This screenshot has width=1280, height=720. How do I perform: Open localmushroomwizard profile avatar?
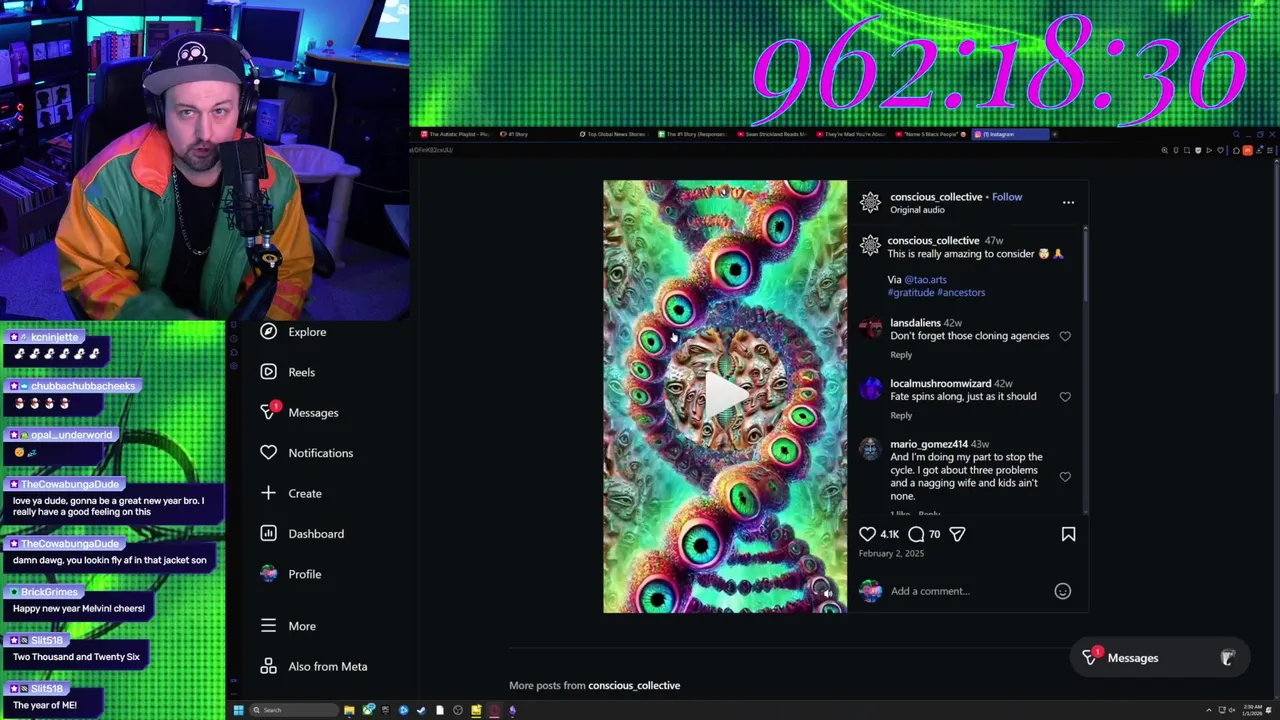[871, 389]
